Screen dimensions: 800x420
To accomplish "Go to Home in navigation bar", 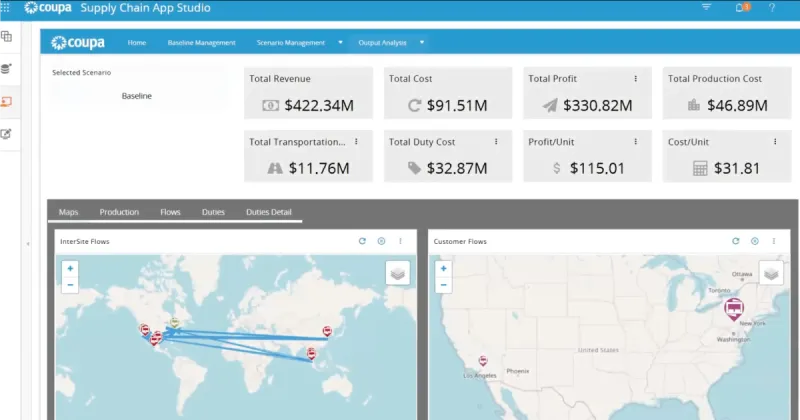I will pyautogui.click(x=137, y=43).
